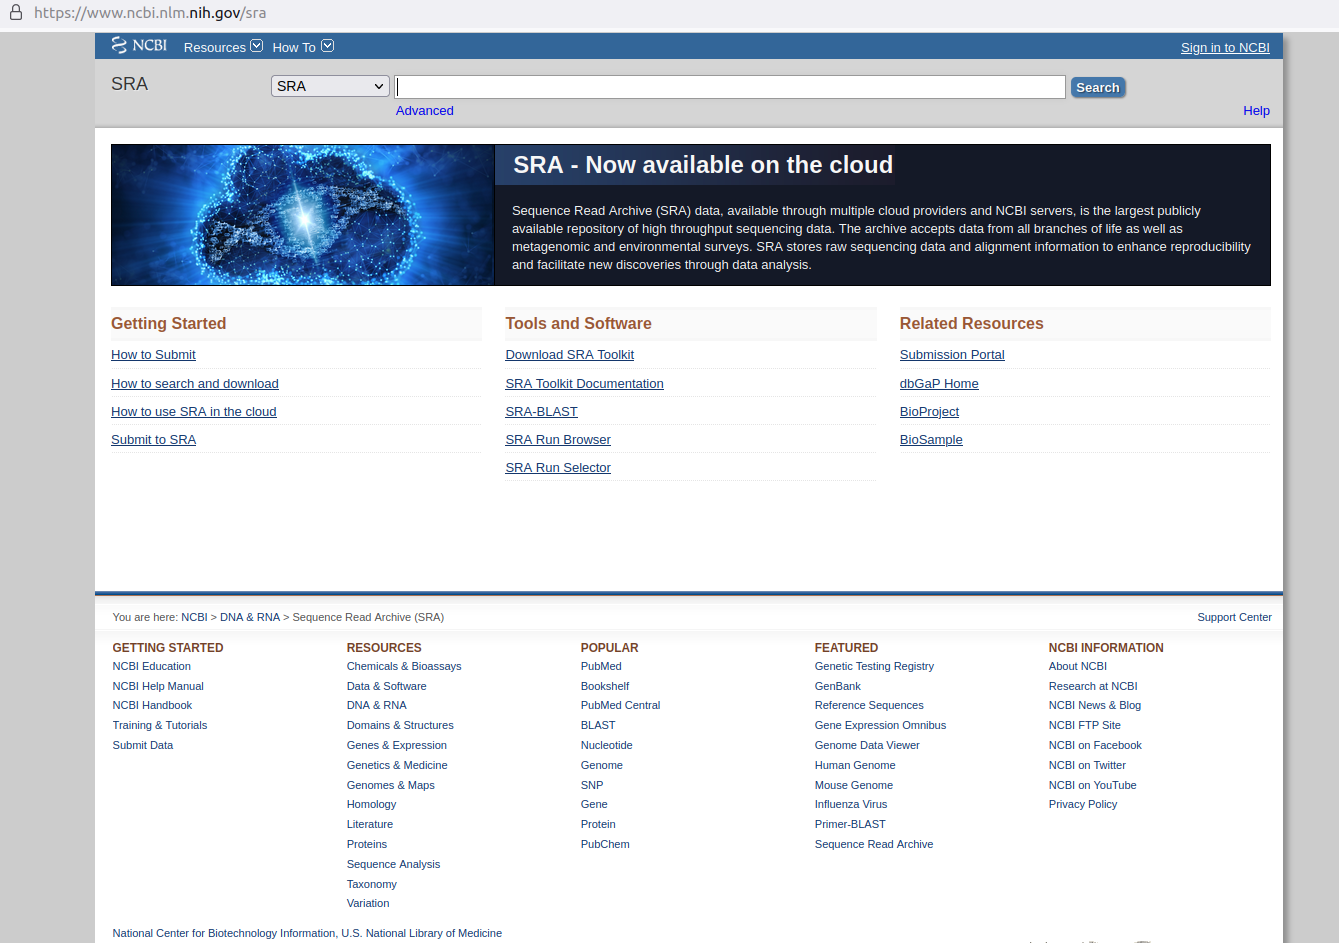Click DNA & RNA breadcrumb link

(250, 617)
